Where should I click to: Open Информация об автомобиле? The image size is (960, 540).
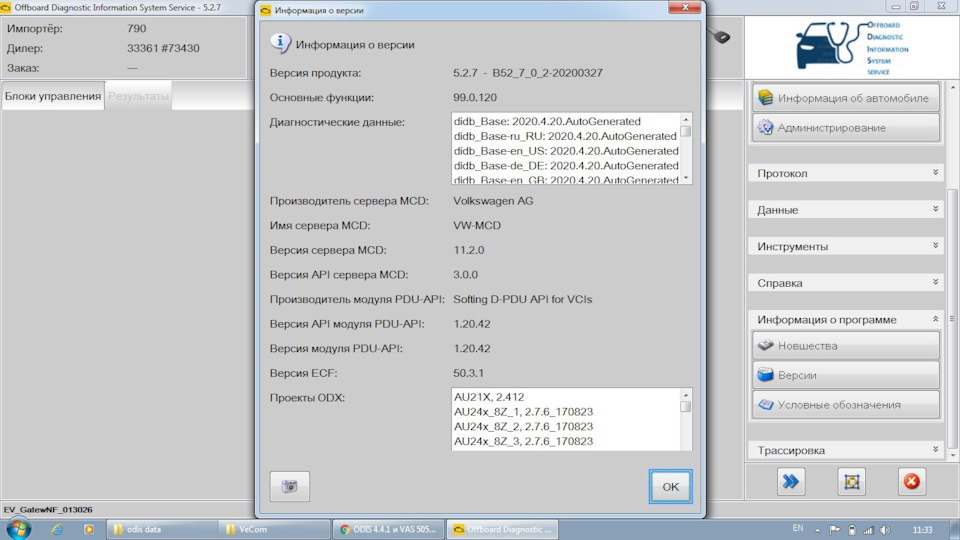[846, 98]
